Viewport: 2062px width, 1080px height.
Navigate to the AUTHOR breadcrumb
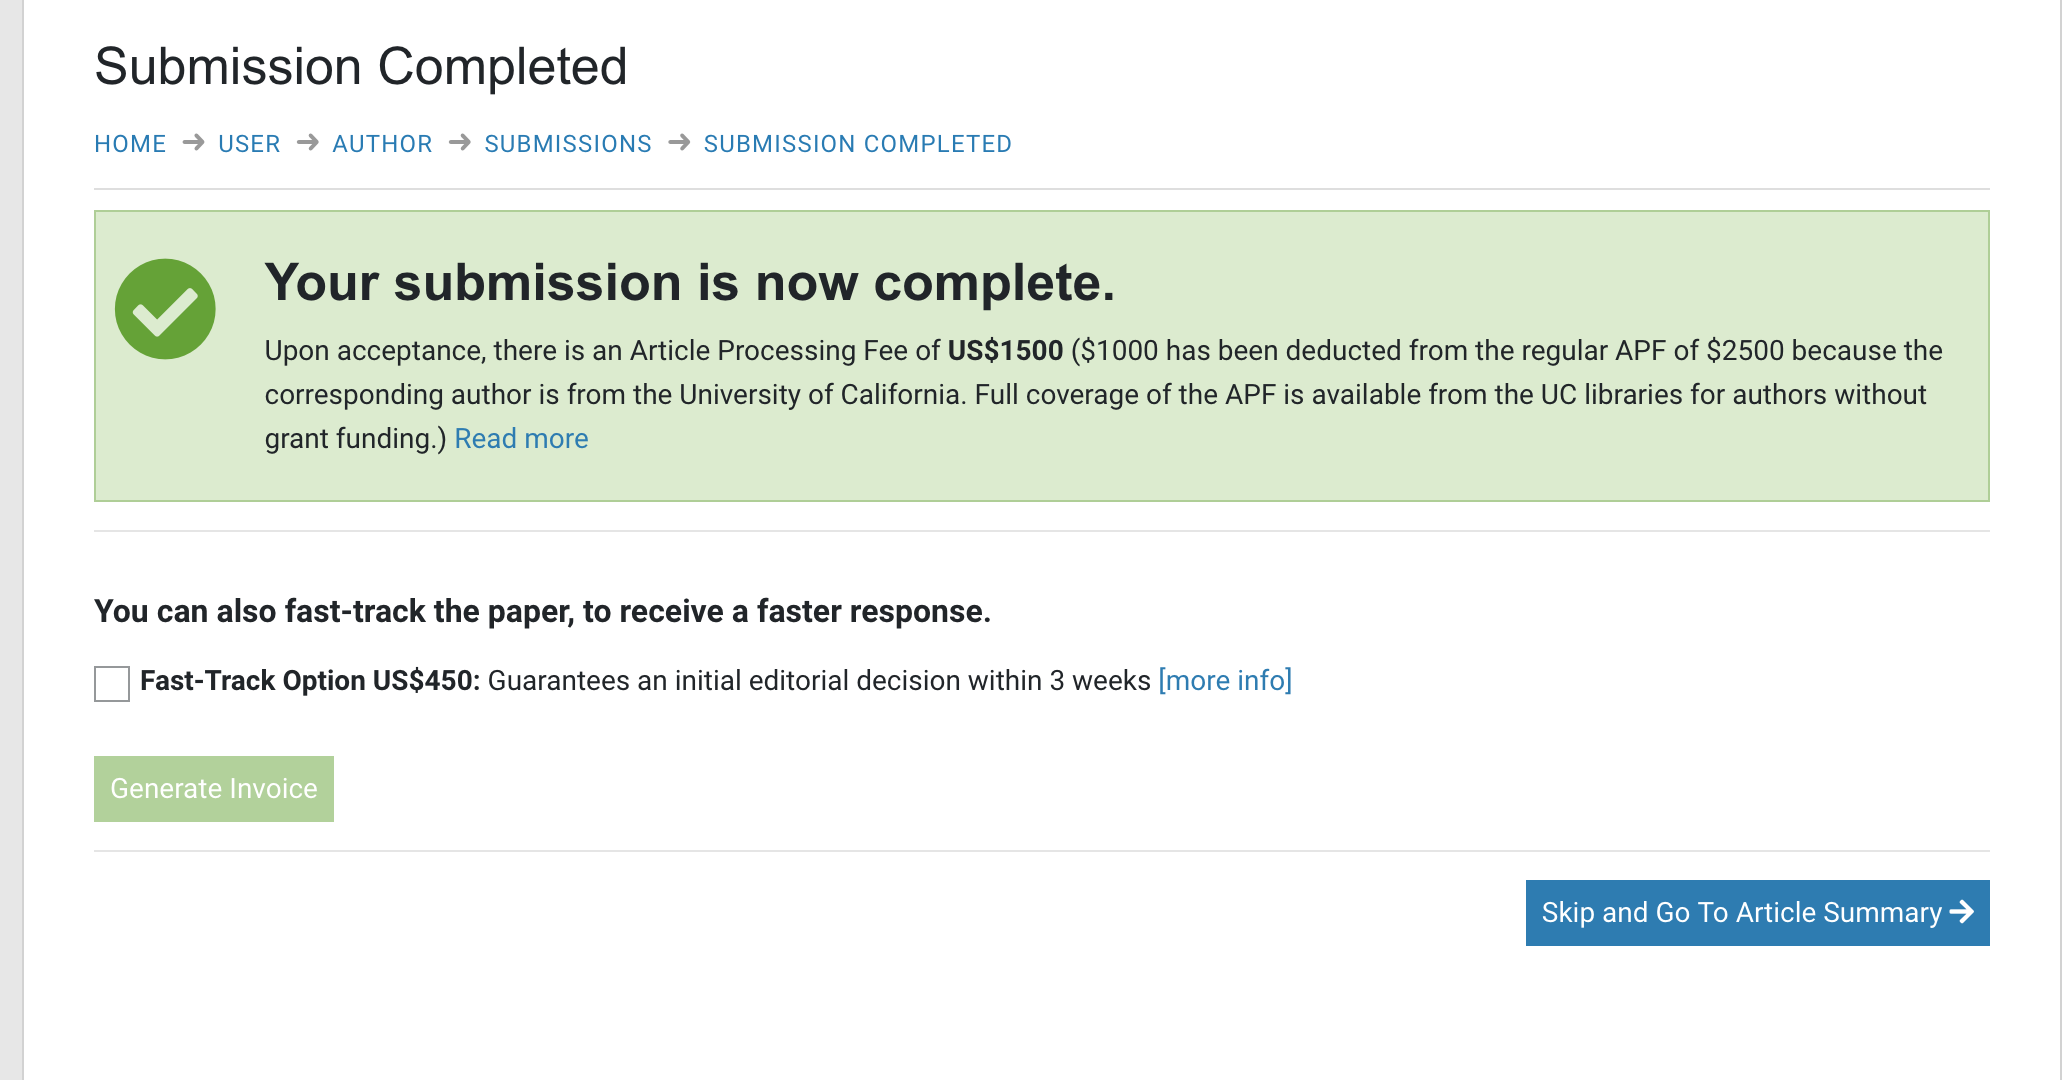382,144
